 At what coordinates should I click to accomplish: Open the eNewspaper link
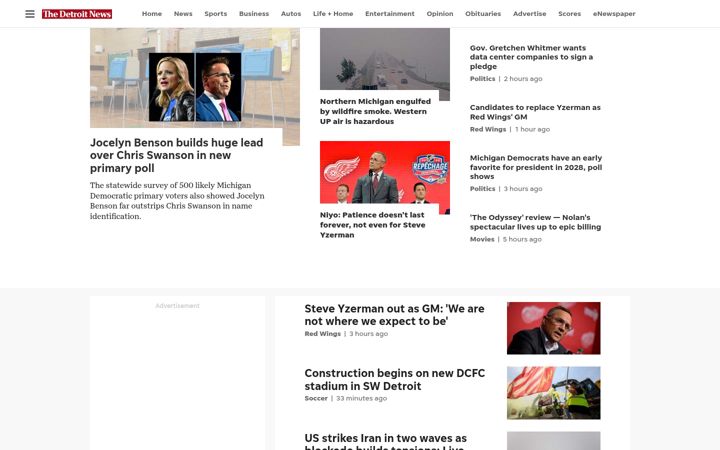coord(614,14)
